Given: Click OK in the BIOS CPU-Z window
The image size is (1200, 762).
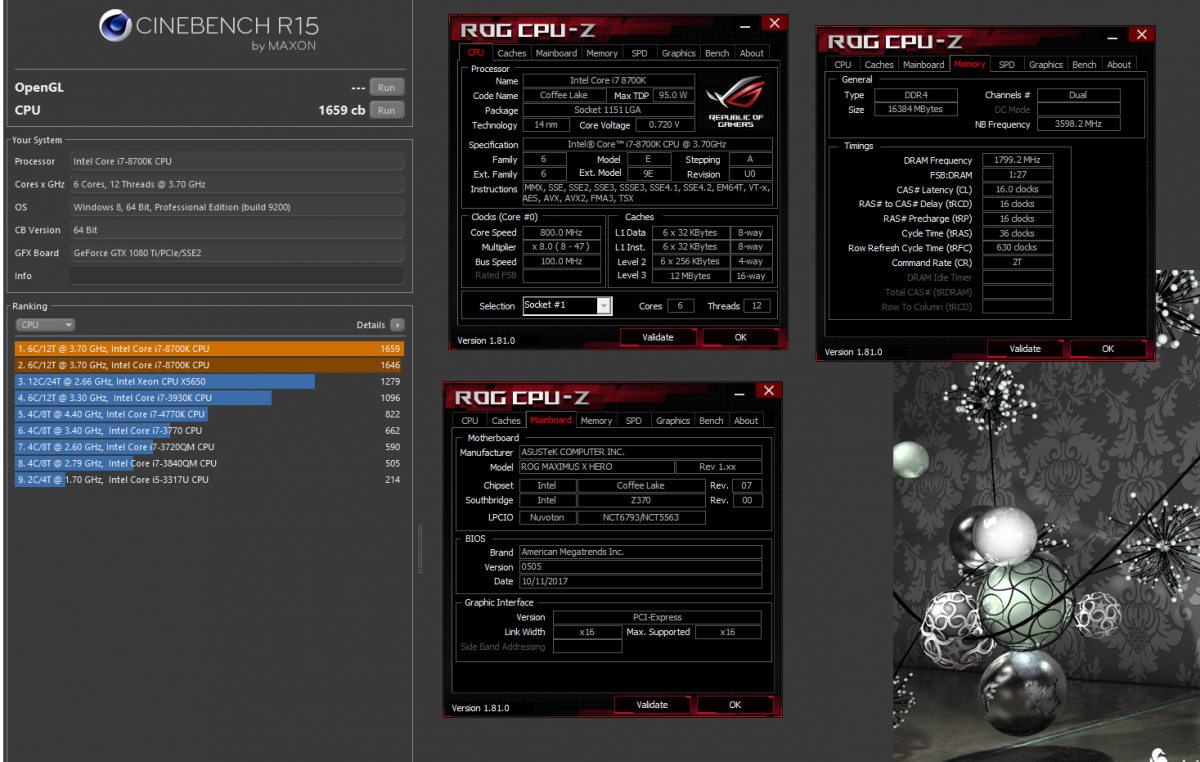Looking at the screenshot, I should pyautogui.click(x=735, y=705).
